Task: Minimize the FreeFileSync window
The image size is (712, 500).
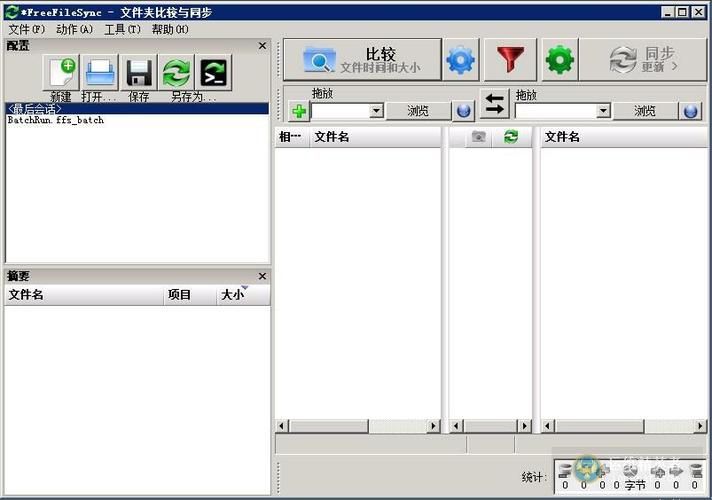Action: click(667, 12)
